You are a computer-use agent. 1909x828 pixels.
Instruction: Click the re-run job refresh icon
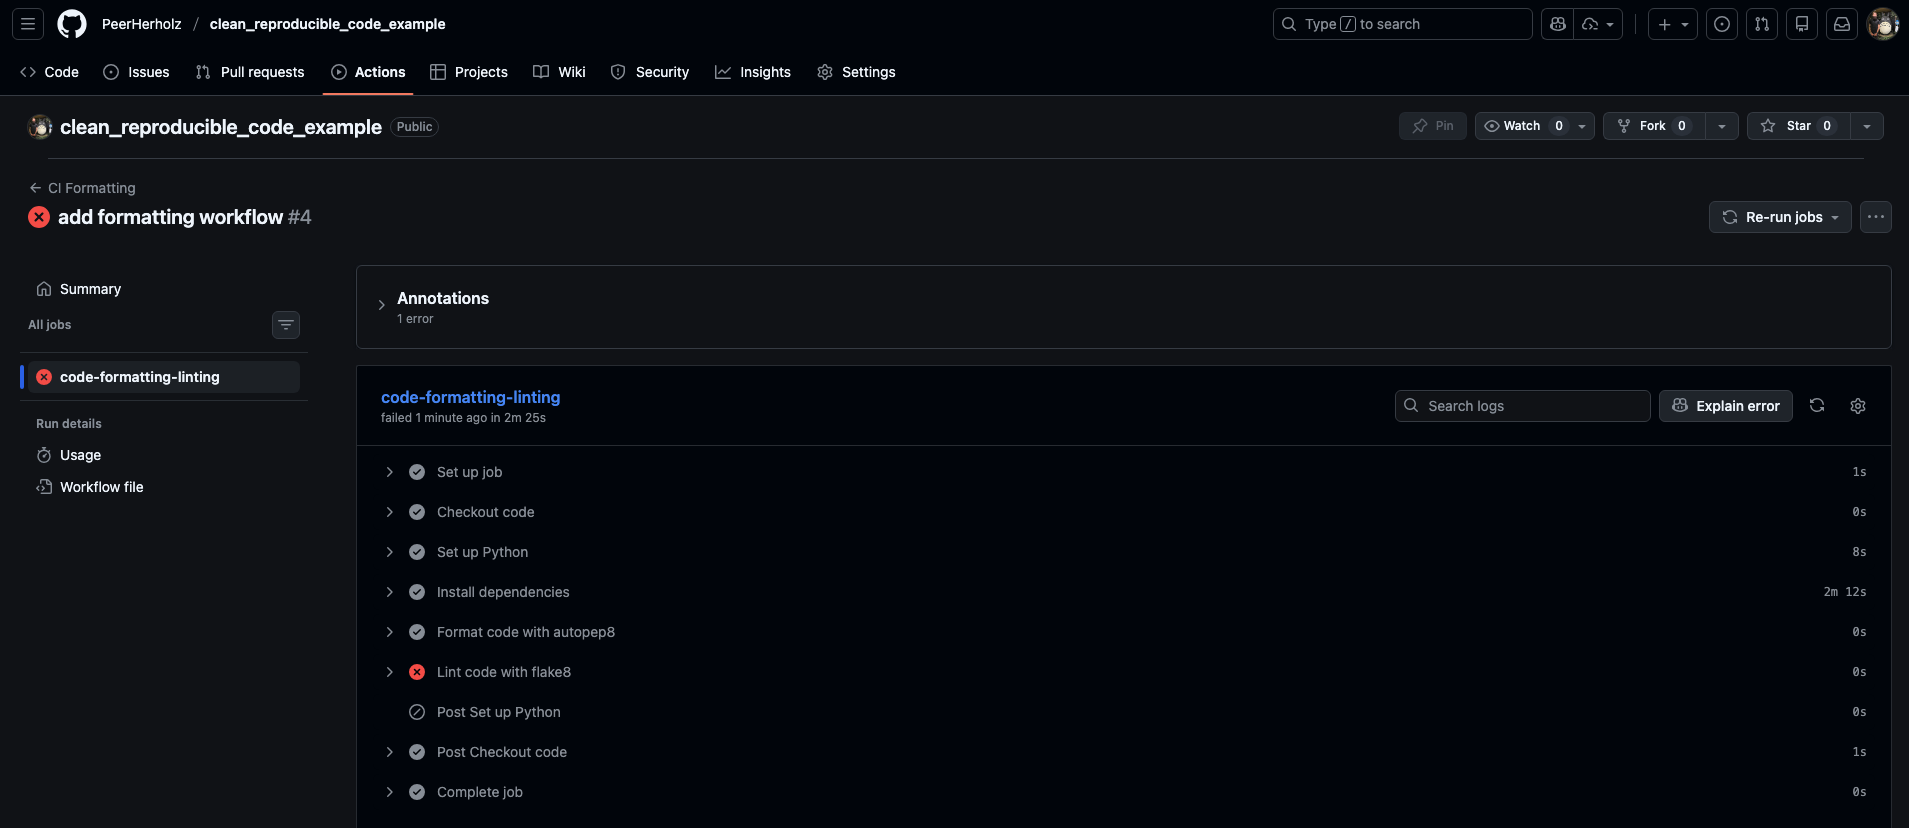point(1817,406)
